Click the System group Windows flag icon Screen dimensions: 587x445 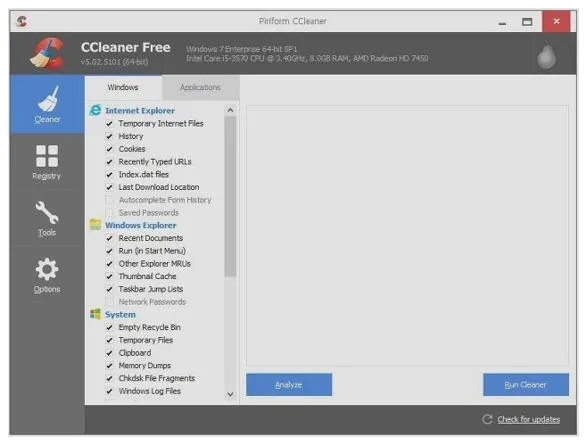click(95, 314)
